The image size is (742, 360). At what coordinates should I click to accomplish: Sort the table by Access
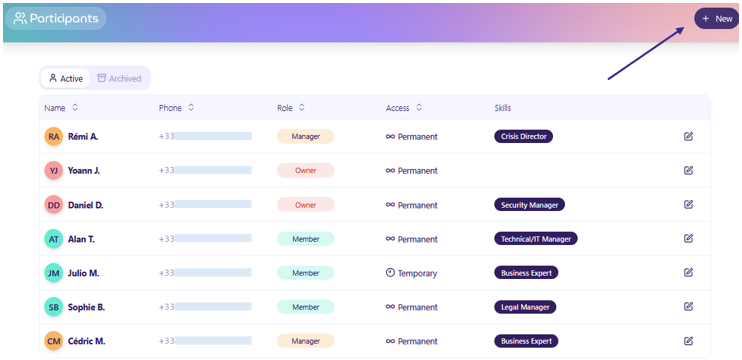click(x=419, y=107)
